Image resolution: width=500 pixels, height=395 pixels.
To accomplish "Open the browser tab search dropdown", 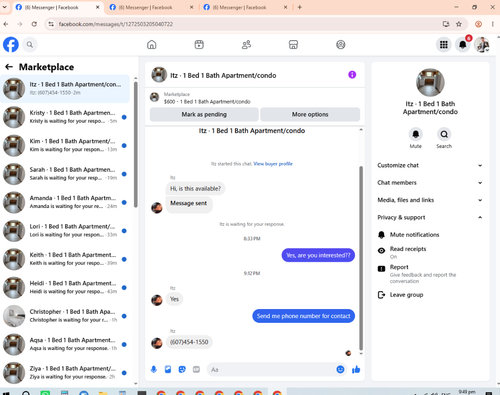I will pyautogui.click(x=5, y=7).
